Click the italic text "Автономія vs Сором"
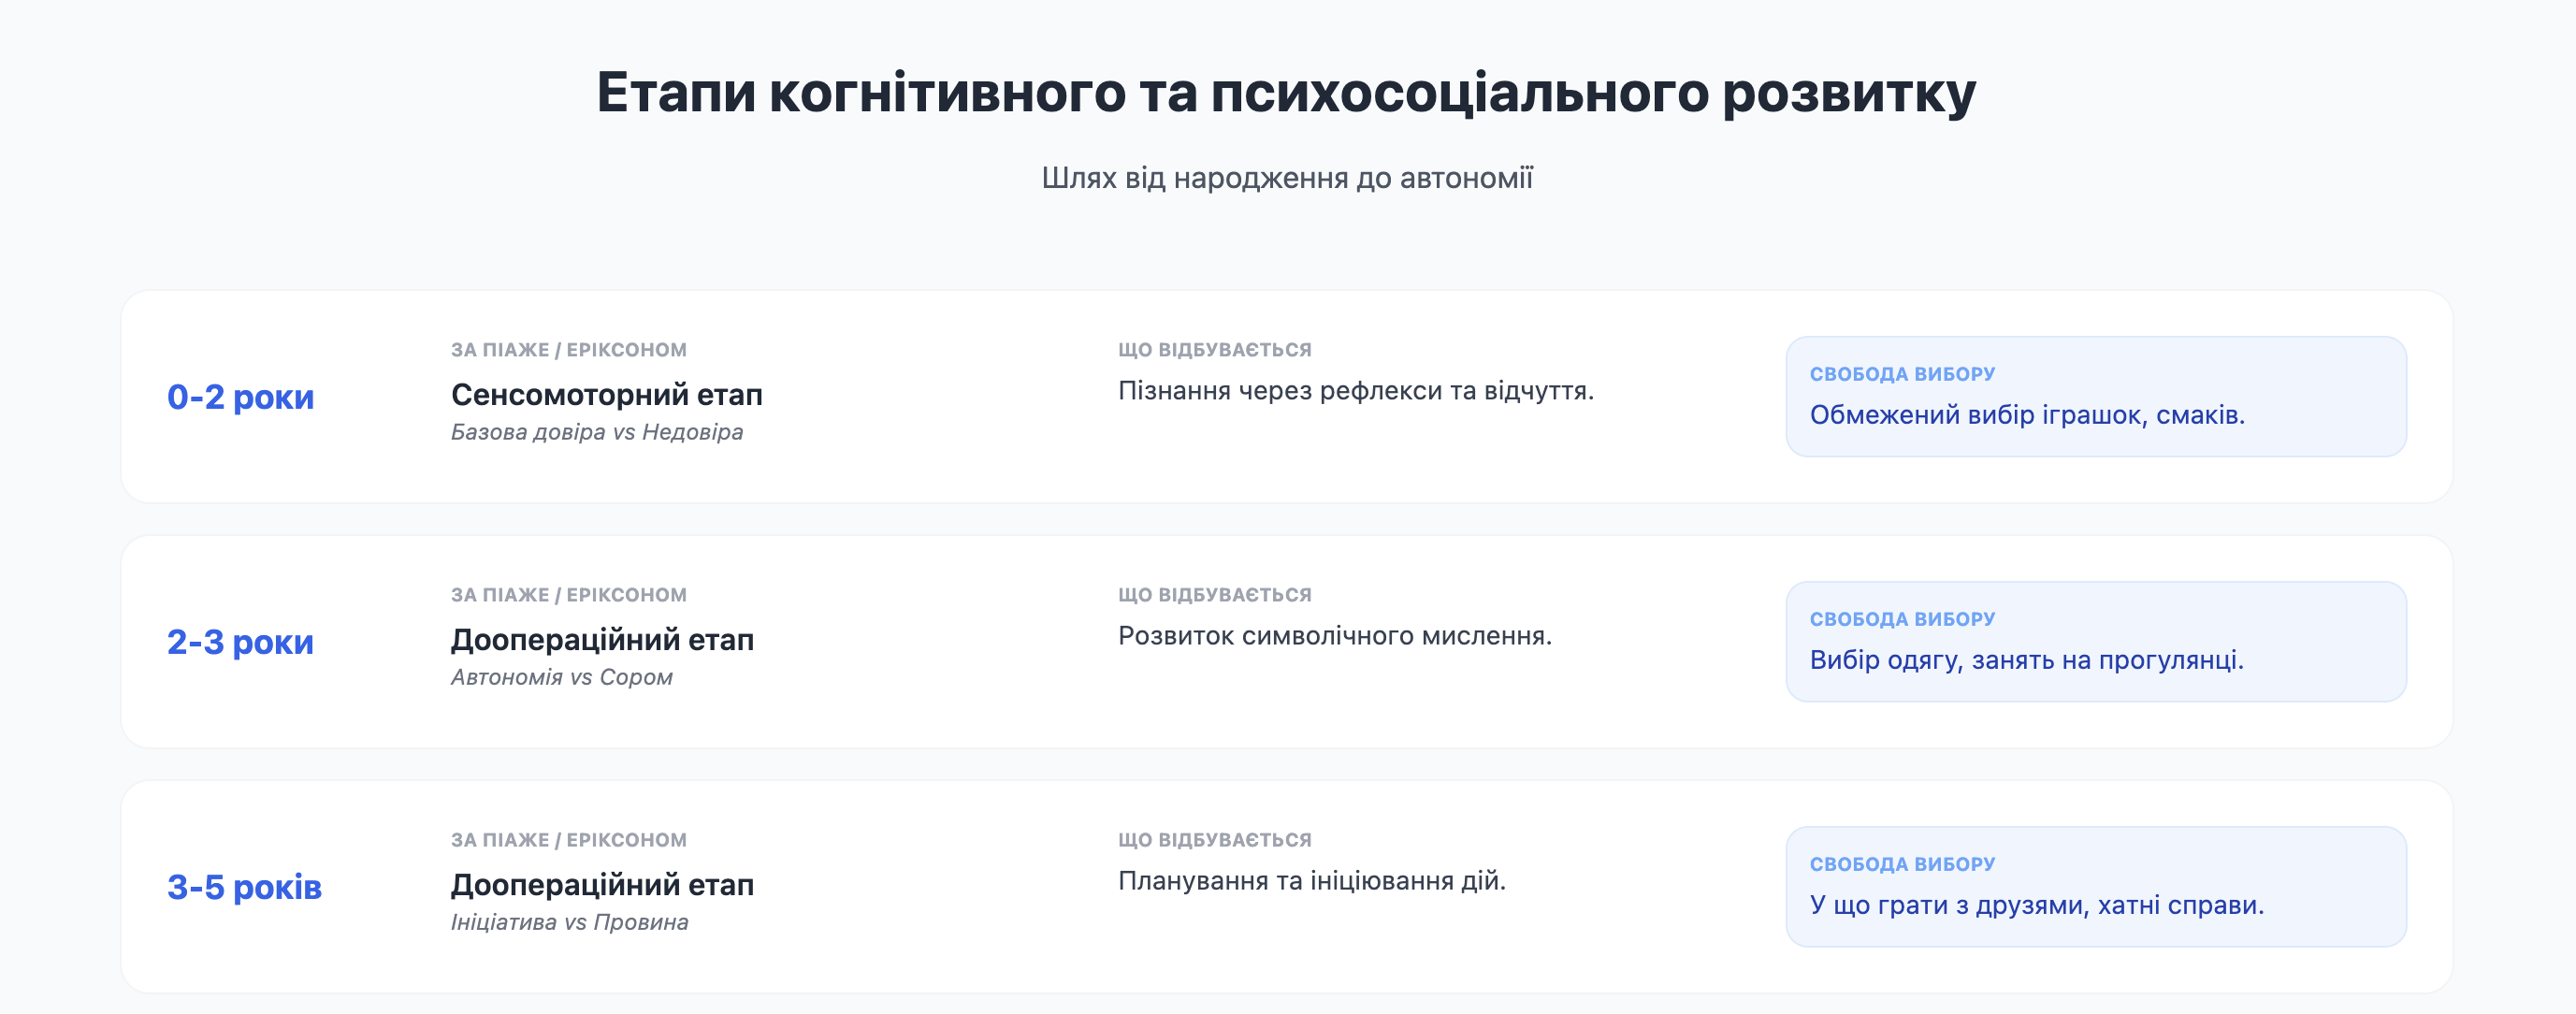 click(x=561, y=677)
